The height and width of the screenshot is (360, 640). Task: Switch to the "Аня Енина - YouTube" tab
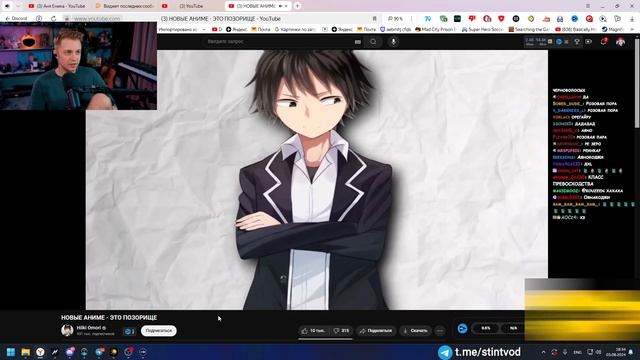coord(57,6)
